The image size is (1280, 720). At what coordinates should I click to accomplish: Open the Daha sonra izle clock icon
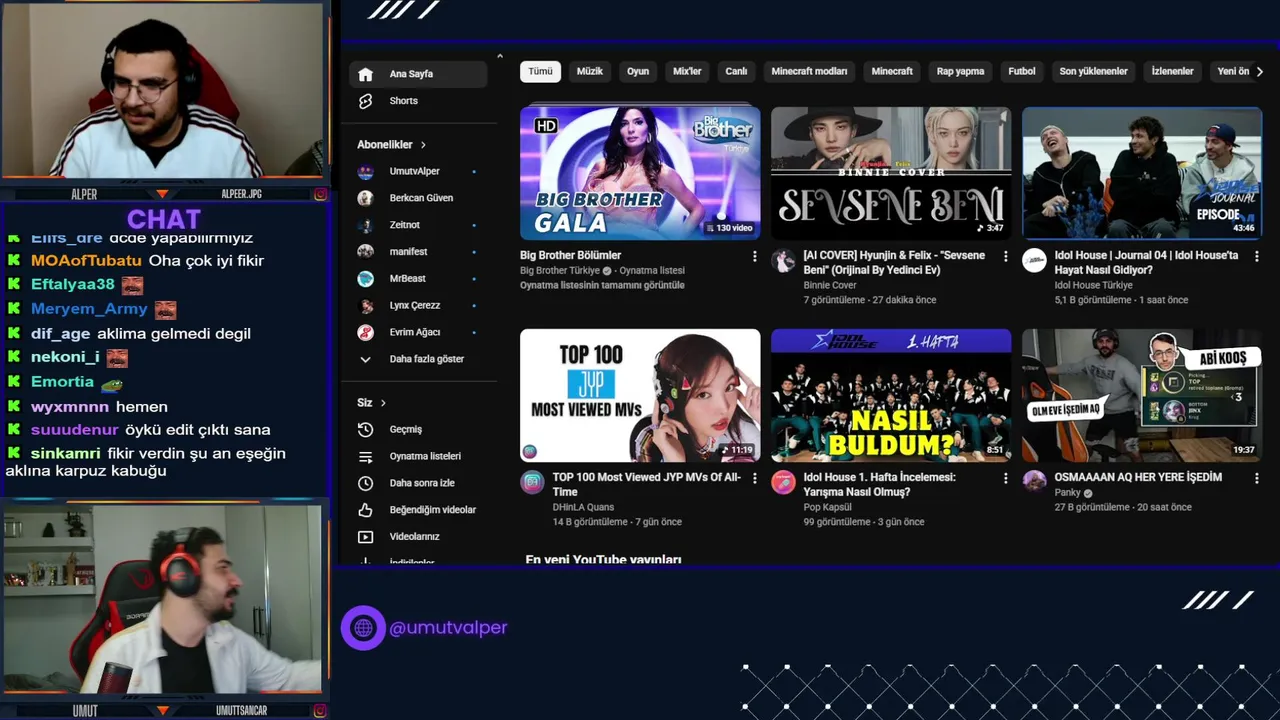(366, 483)
